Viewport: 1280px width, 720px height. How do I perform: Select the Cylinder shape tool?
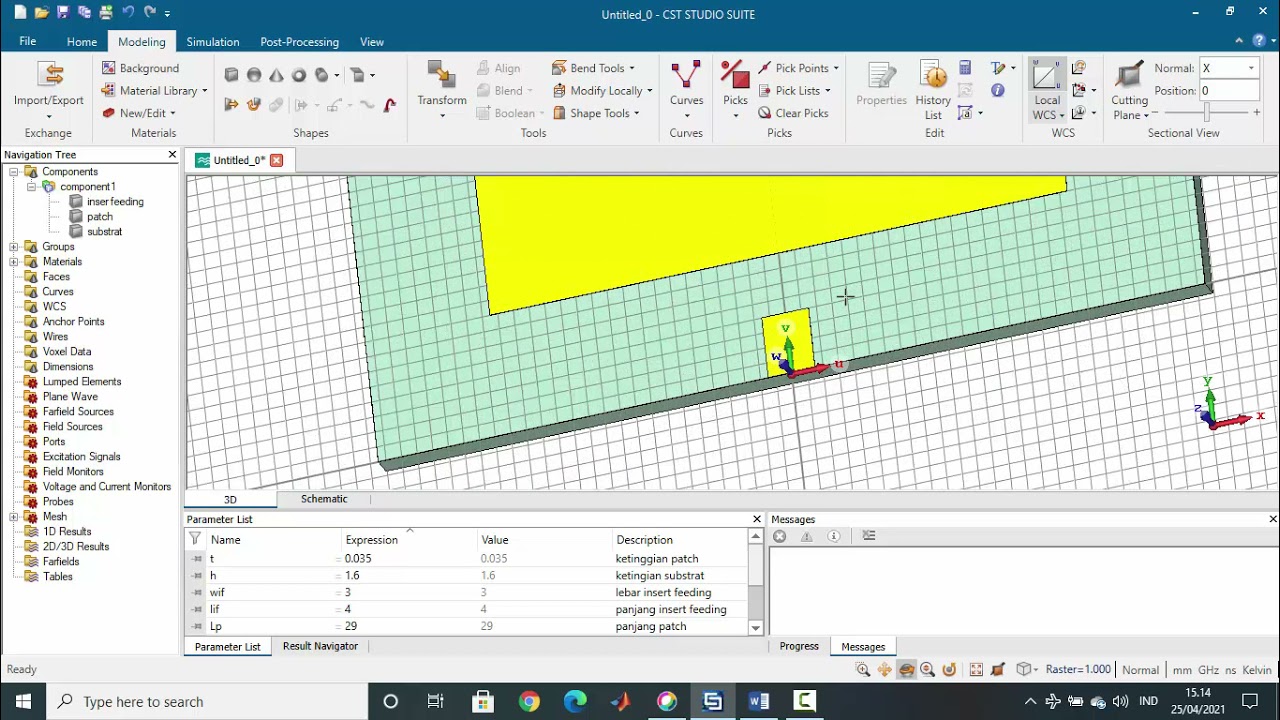click(321, 75)
